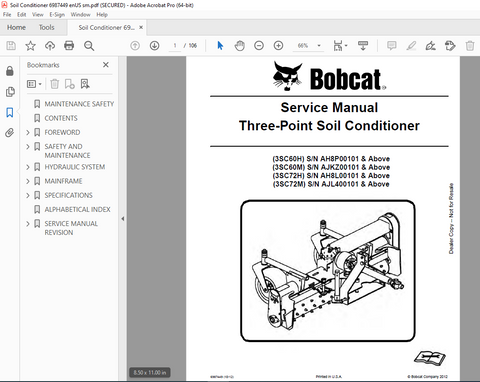This screenshot has width=480, height=382.
Task: Select the Highlight text pen tool
Action: click(x=411, y=46)
